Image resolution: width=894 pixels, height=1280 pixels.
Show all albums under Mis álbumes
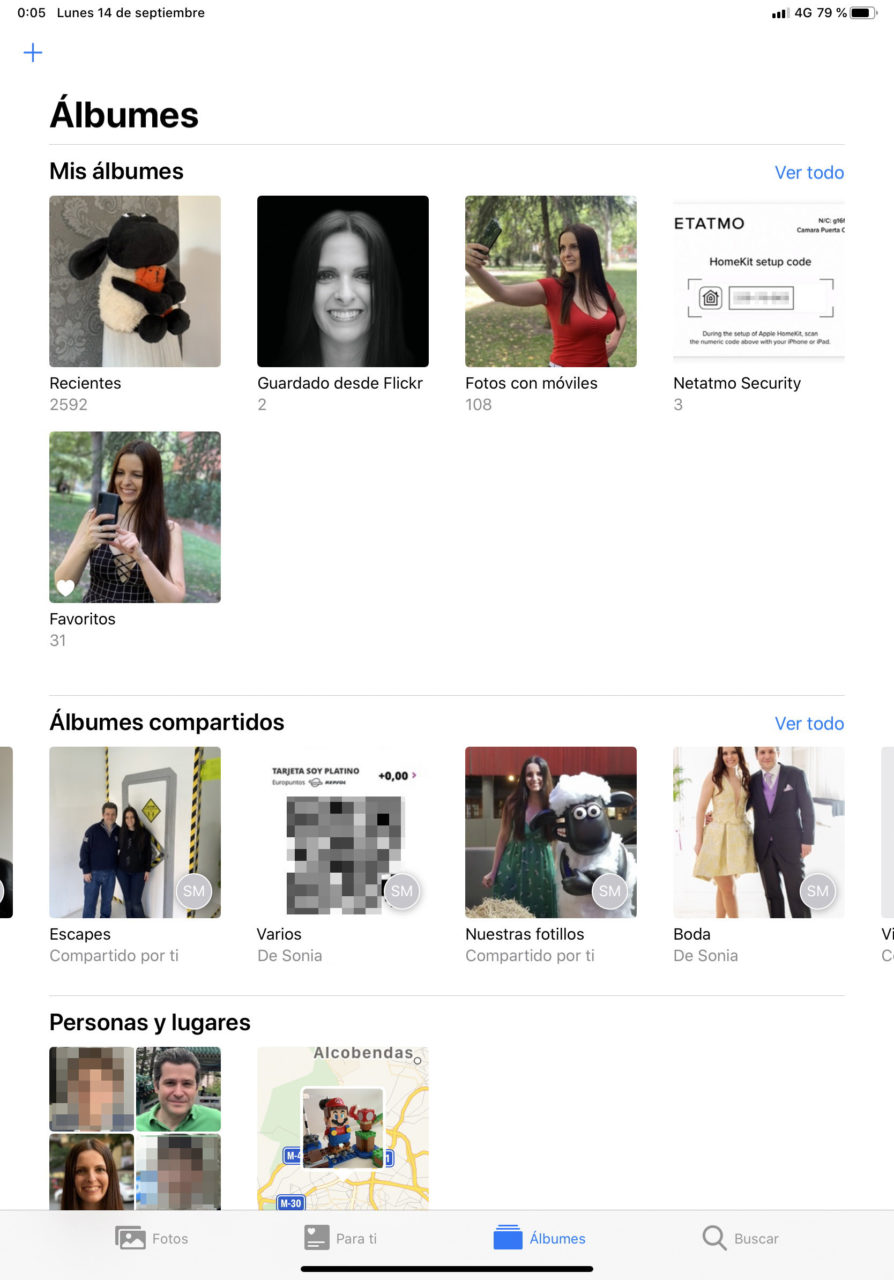click(809, 172)
